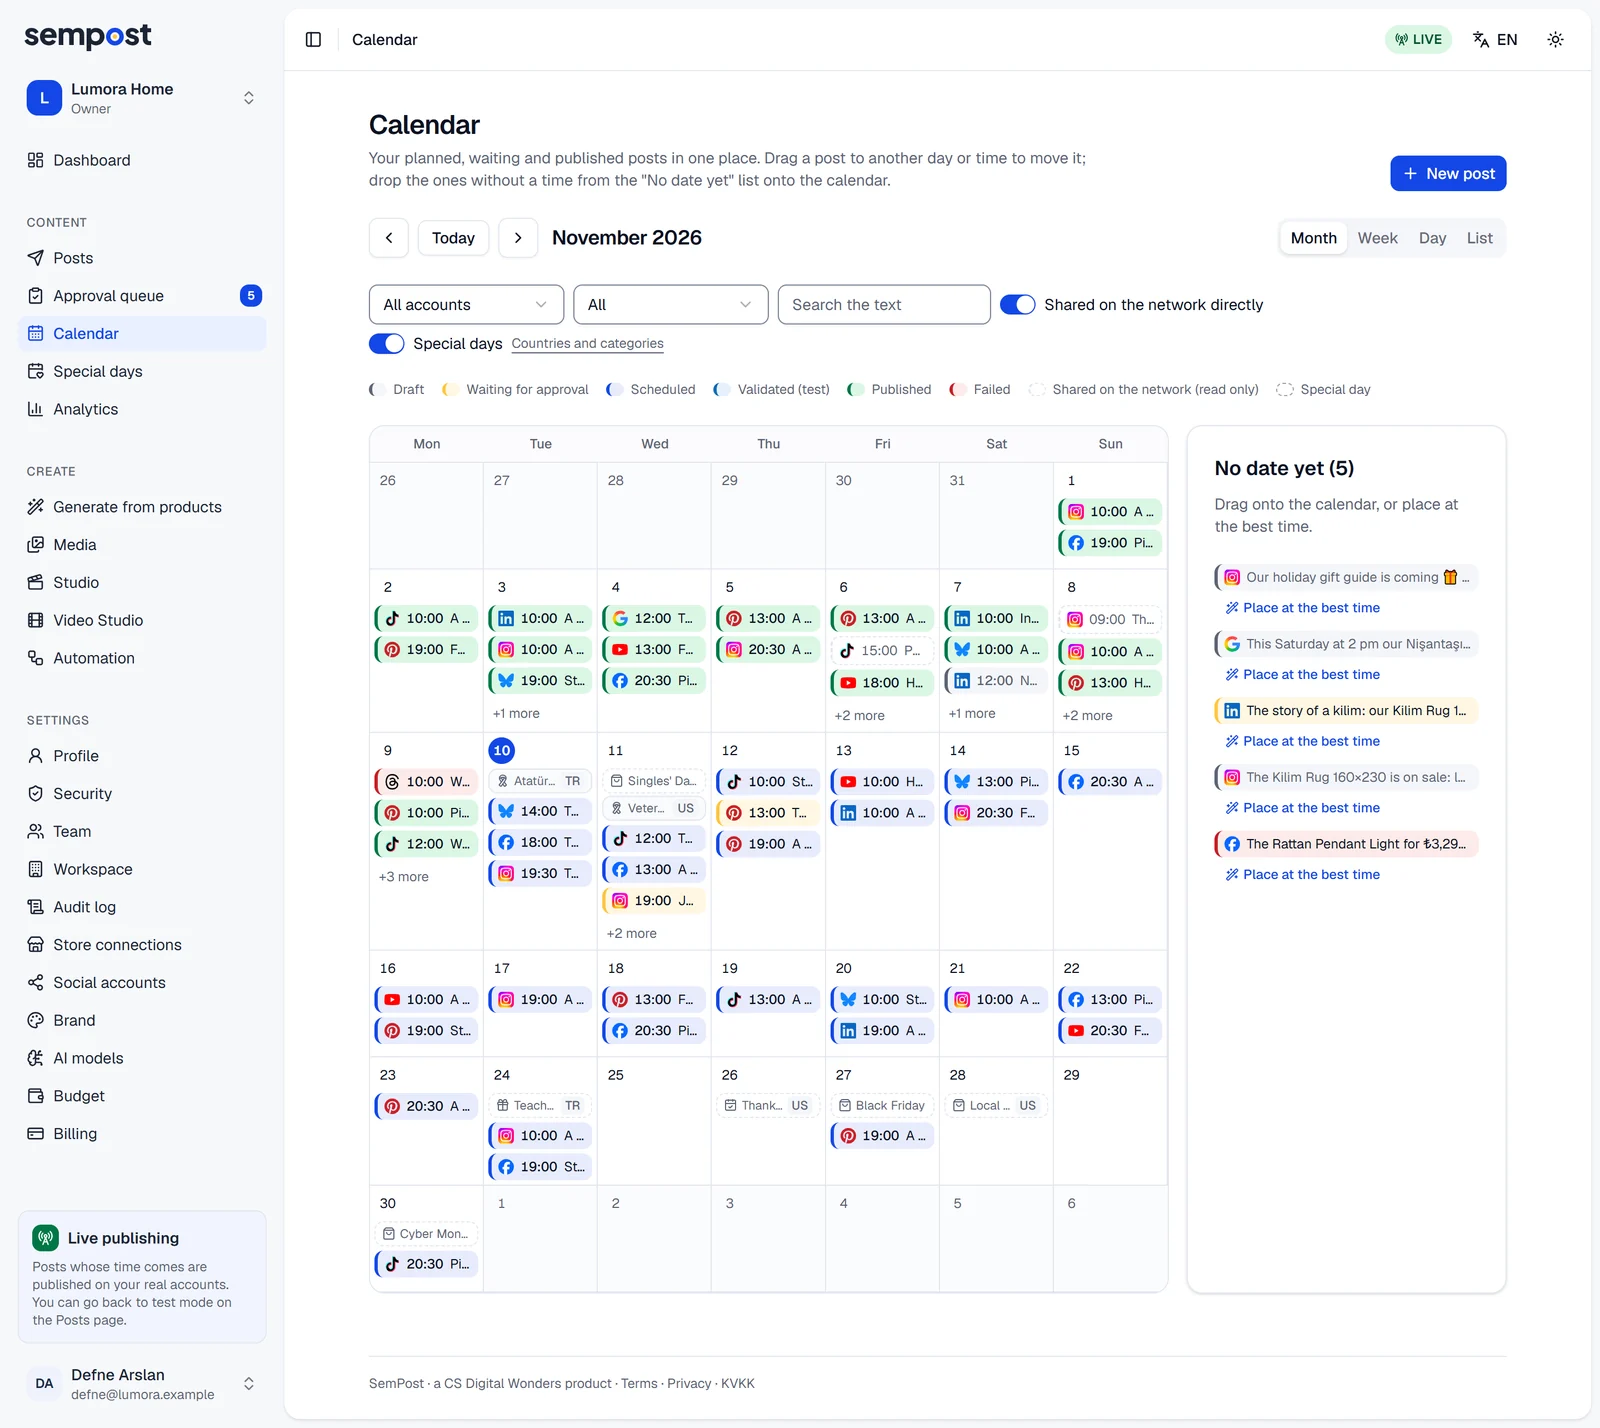
Task: Open Special days in the sidebar
Action: 142,371
